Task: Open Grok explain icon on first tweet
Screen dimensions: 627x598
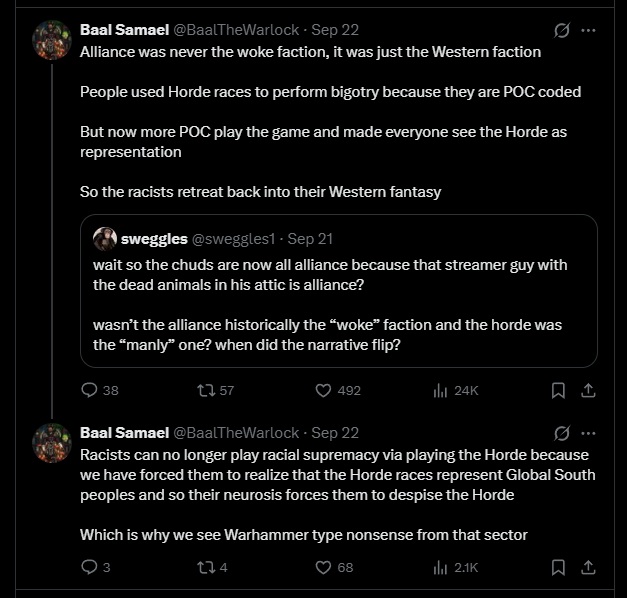Action: tap(561, 30)
